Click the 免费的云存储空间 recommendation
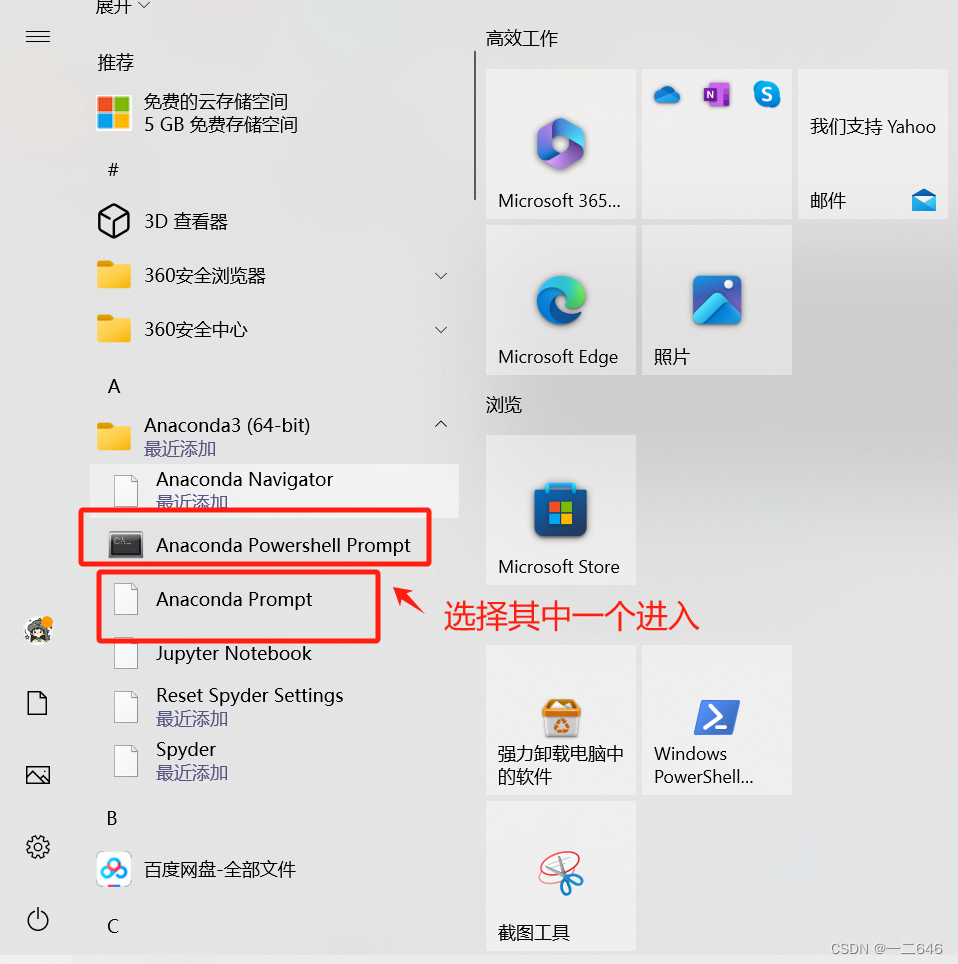The width and height of the screenshot is (958, 964). [x=274, y=113]
